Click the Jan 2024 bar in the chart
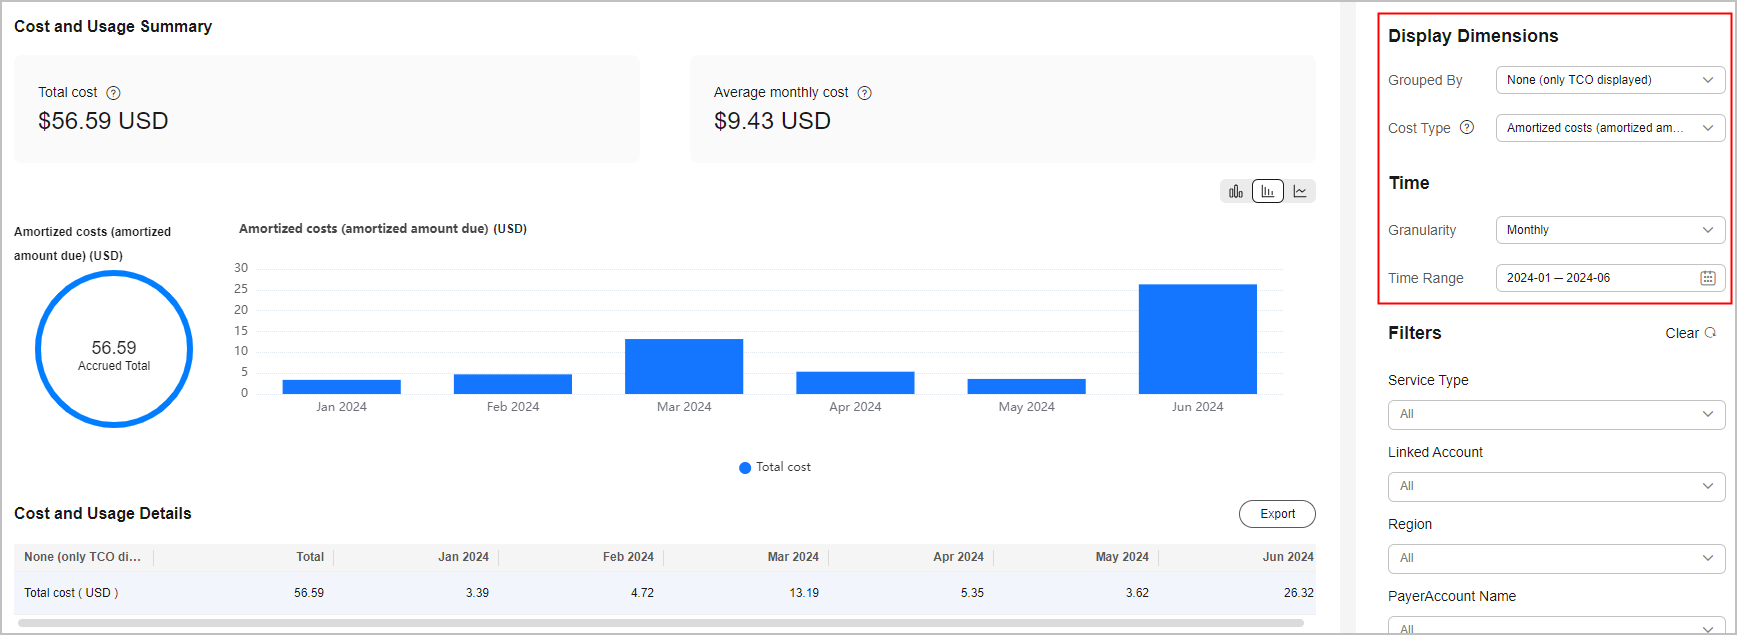 point(341,387)
